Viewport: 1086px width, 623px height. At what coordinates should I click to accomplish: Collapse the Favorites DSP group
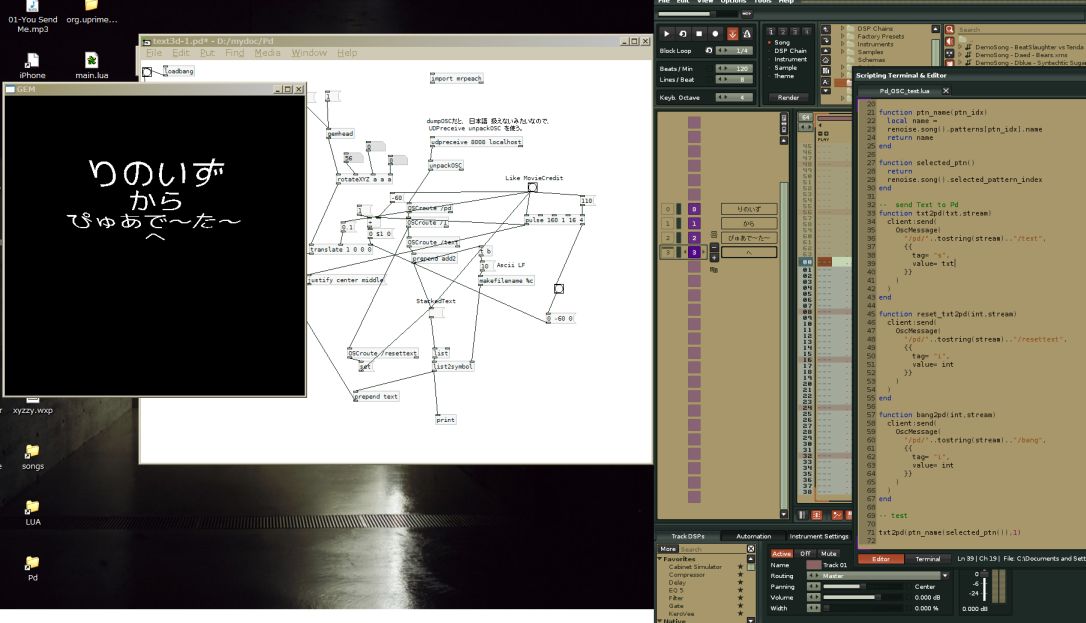pos(660,559)
